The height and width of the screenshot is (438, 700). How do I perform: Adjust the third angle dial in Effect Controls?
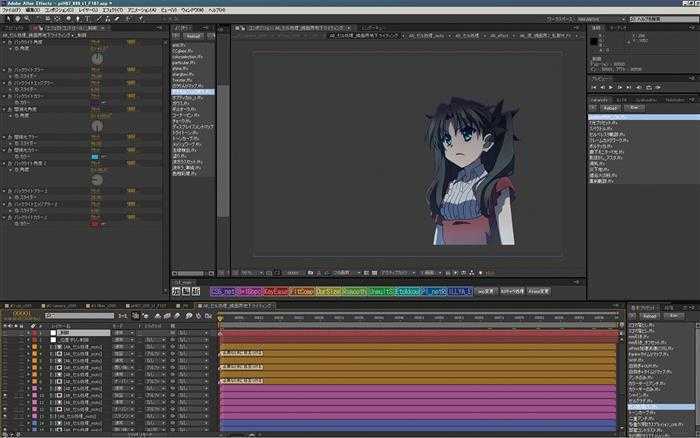point(97,180)
